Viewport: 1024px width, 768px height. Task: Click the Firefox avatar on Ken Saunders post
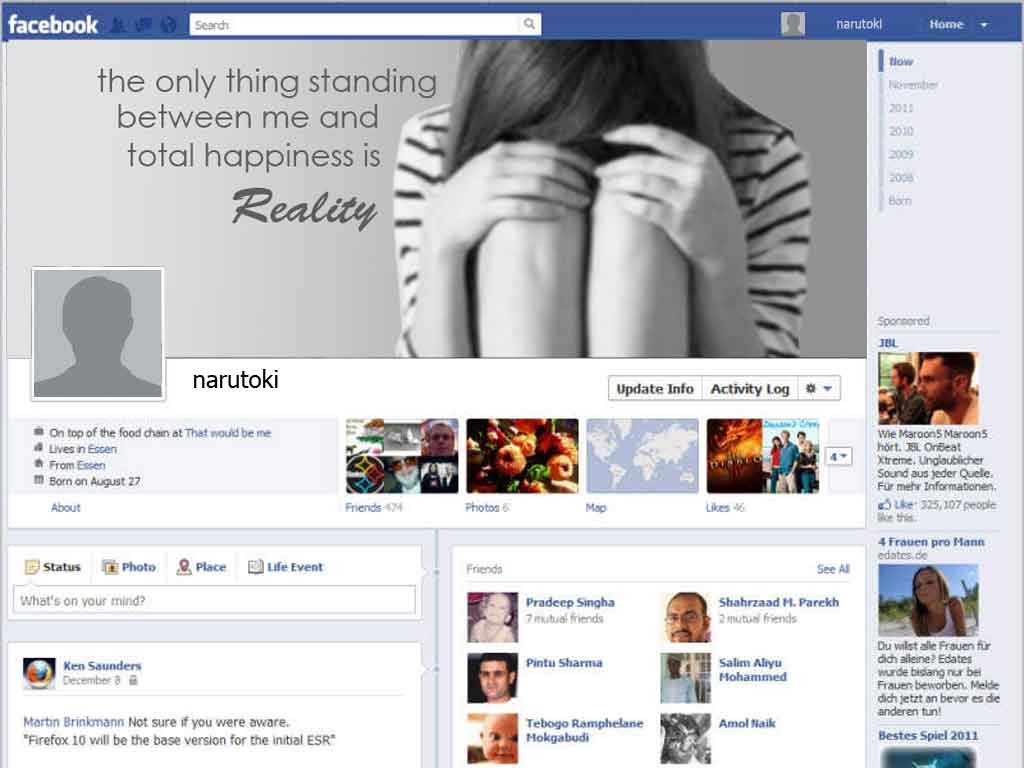click(x=39, y=673)
